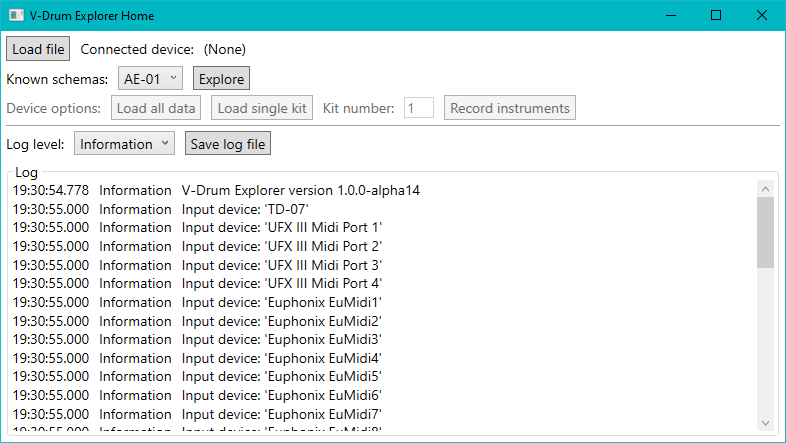Click the Load all data button
The width and height of the screenshot is (786, 443).
coord(155,108)
